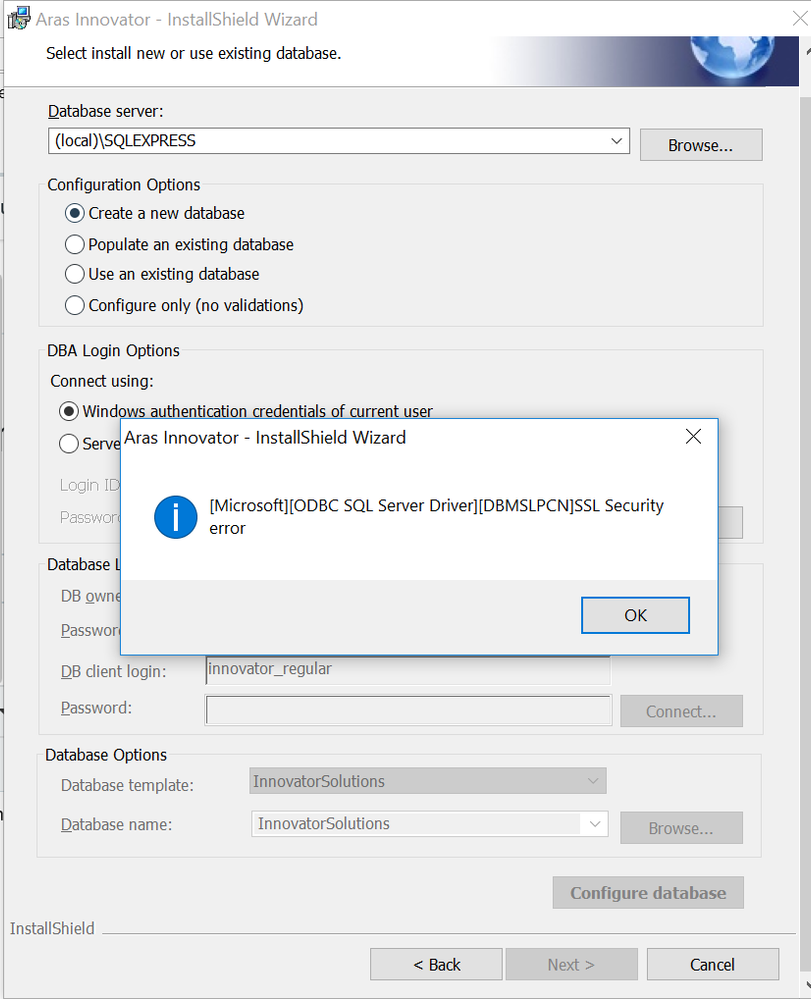Select Create a new database option
Screen dimensions: 811x999
(75, 213)
